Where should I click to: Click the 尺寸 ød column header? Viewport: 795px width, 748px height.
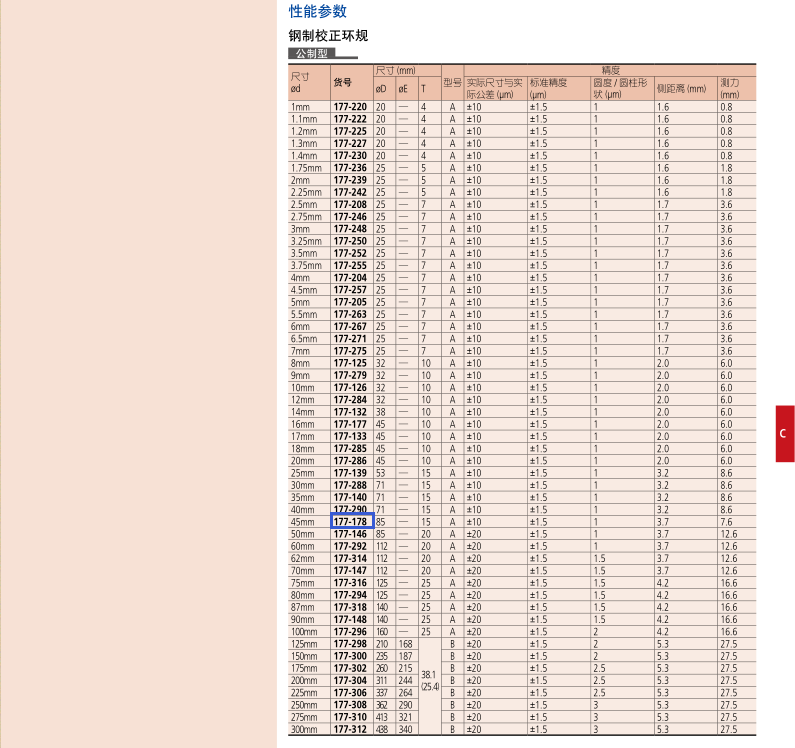tap(300, 82)
